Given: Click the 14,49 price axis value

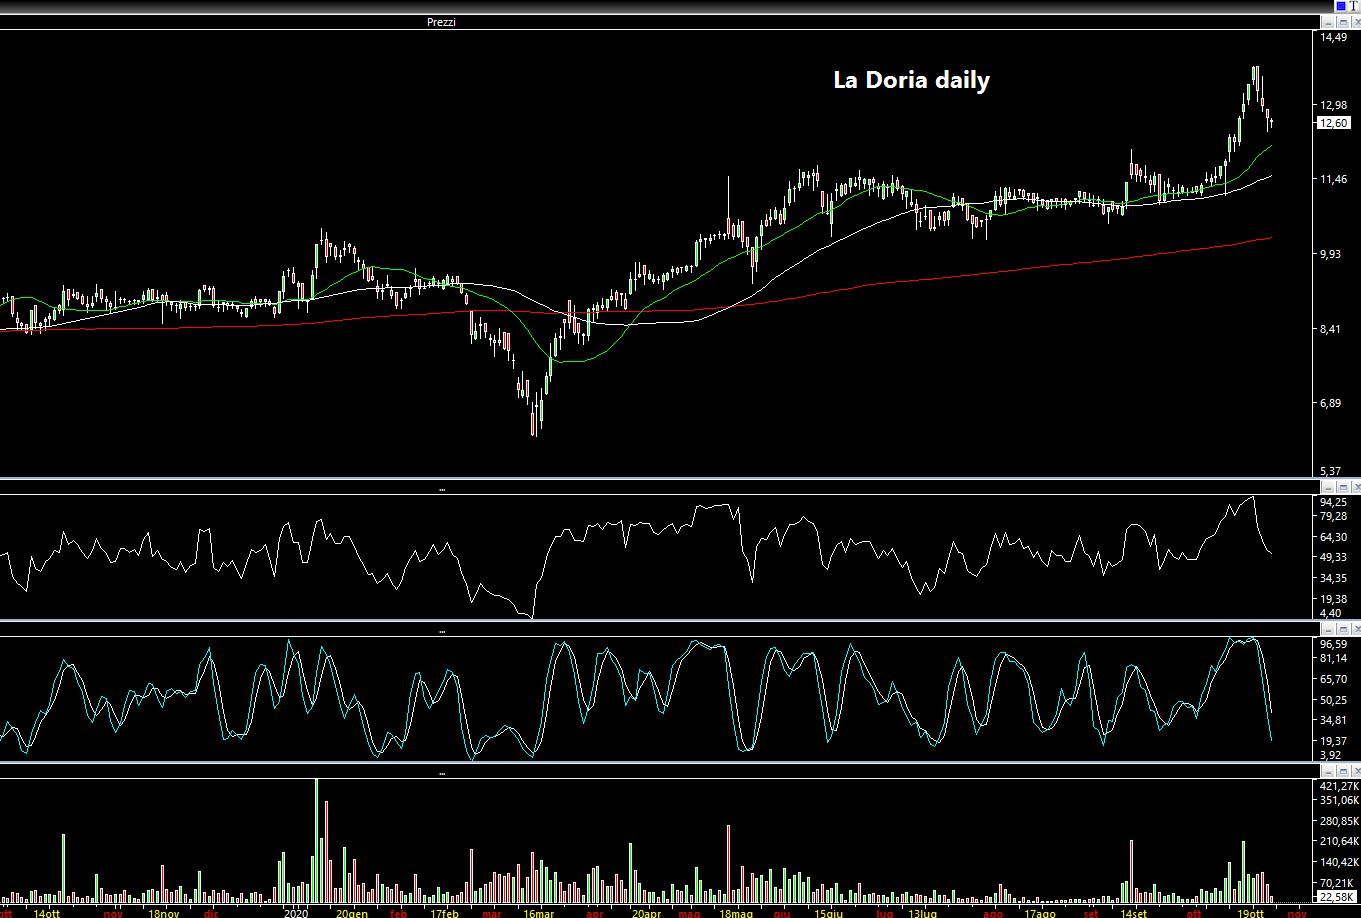Looking at the screenshot, I should 1334,37.
